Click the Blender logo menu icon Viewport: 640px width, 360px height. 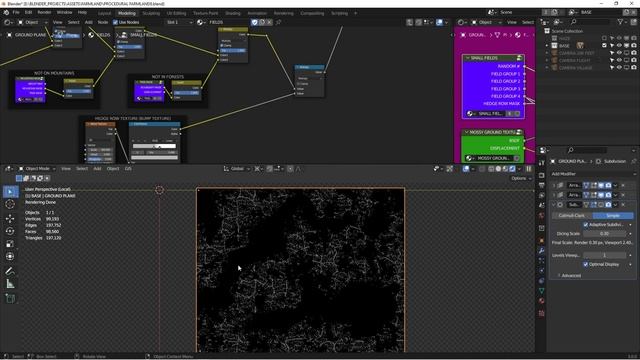coord(6,13)
